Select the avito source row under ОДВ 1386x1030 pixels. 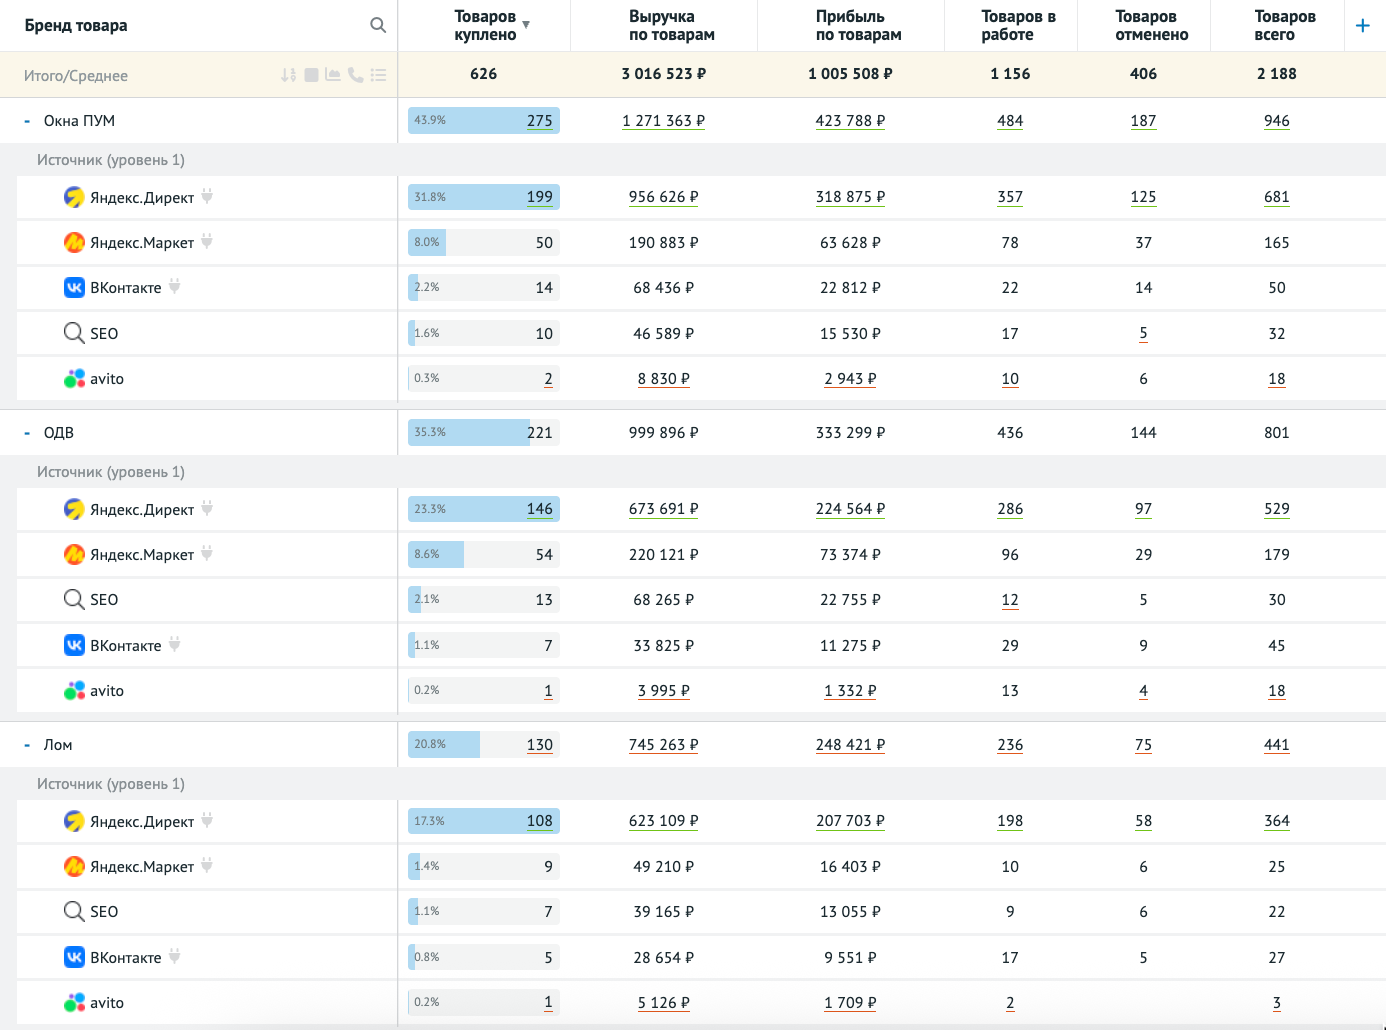point(107,691)
